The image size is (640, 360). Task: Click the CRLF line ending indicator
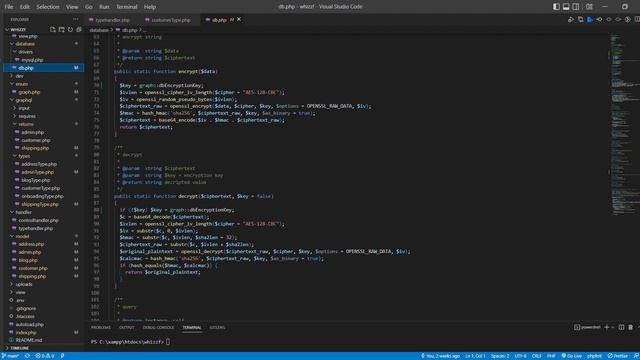(x=536, y=356)
